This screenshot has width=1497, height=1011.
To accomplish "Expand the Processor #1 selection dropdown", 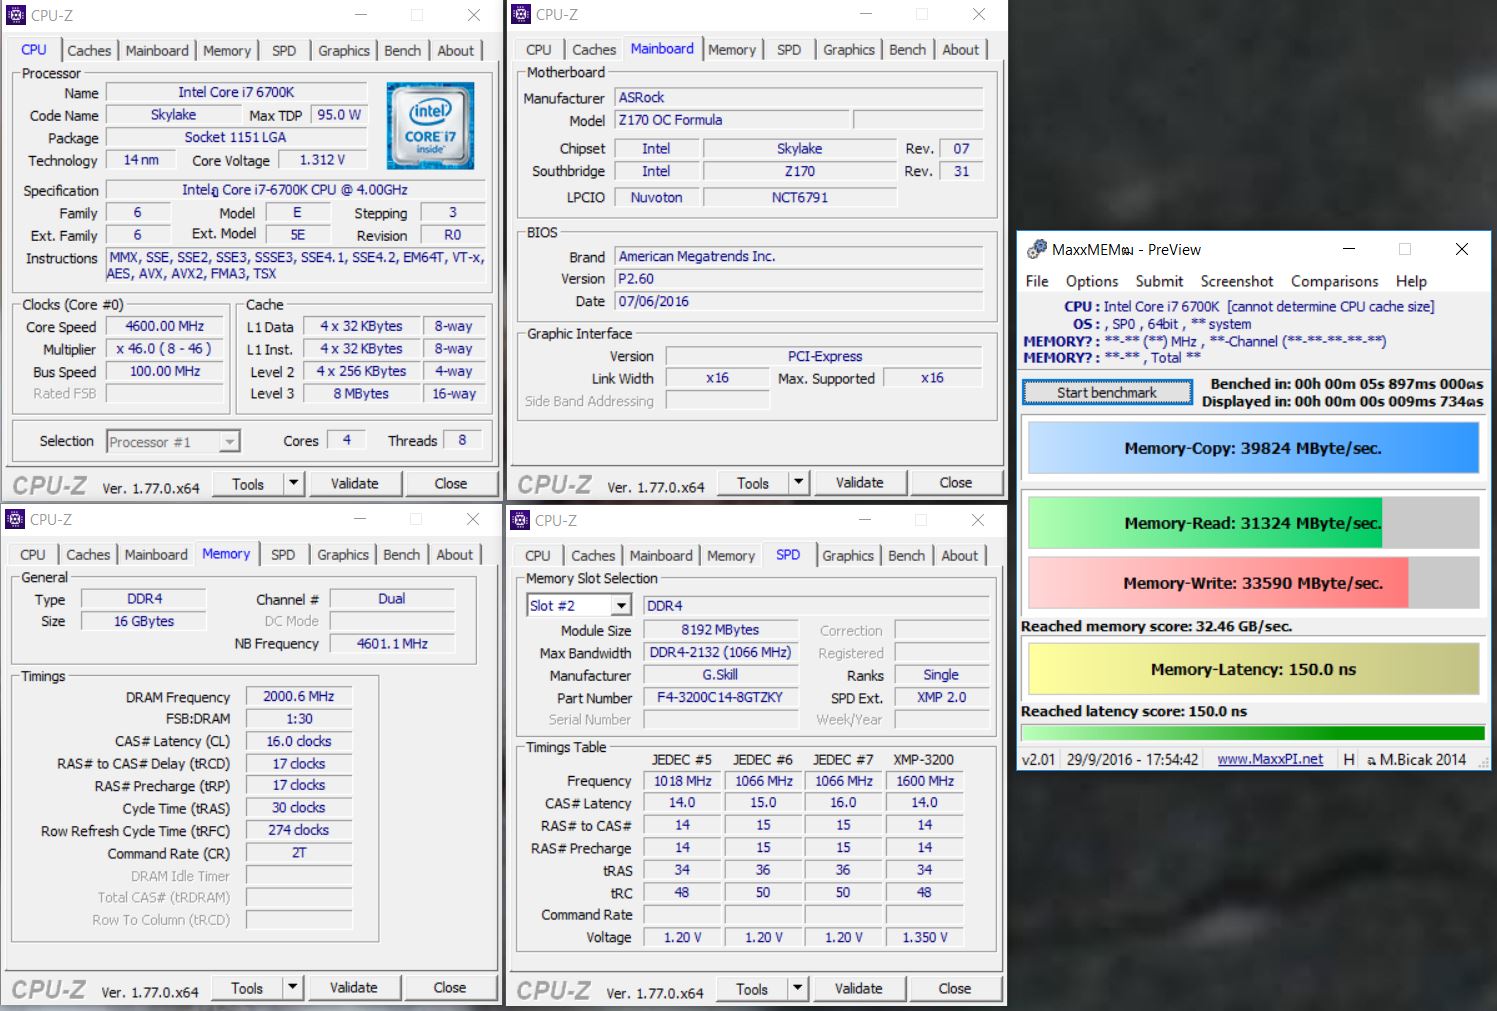I will click(229, 442).
